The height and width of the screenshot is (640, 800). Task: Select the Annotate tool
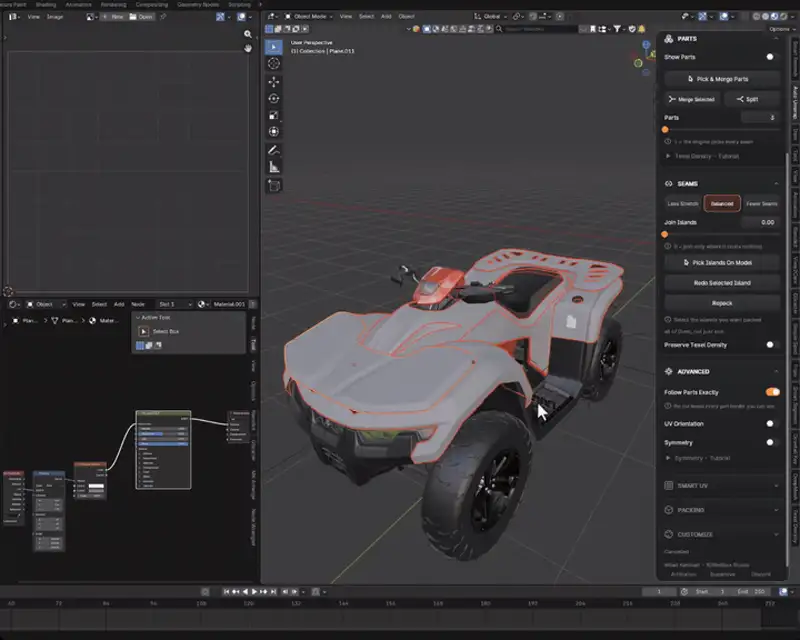(x=274, y=151)
